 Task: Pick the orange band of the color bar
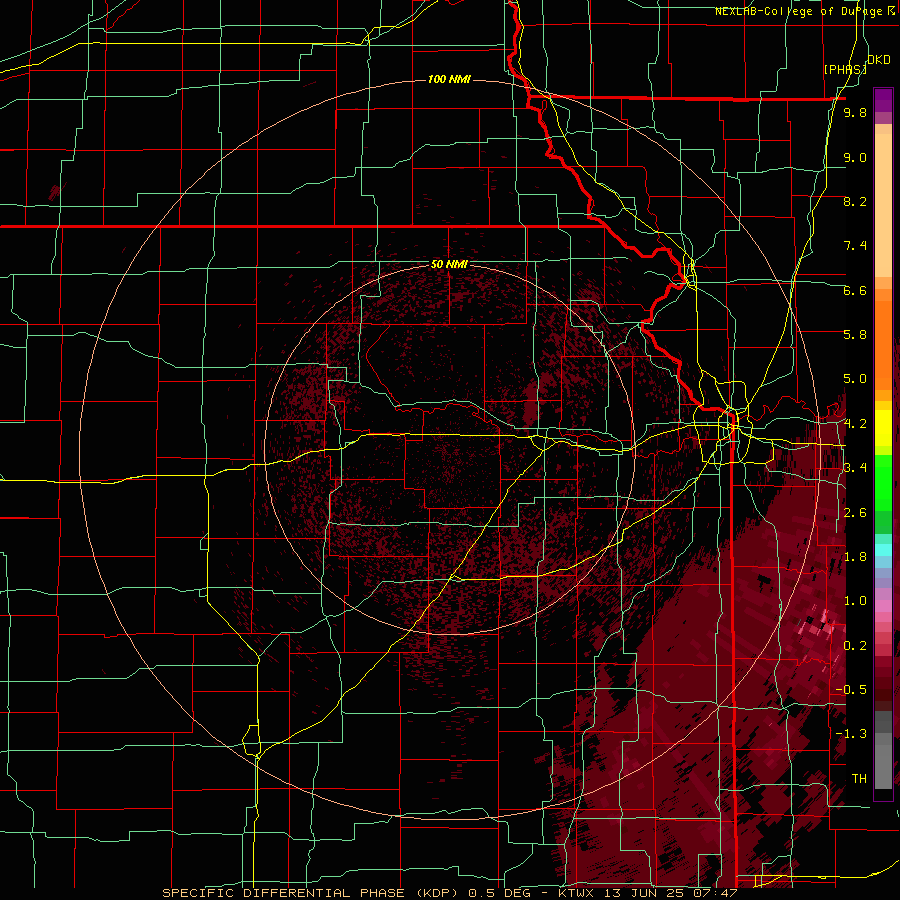point(883,344)
